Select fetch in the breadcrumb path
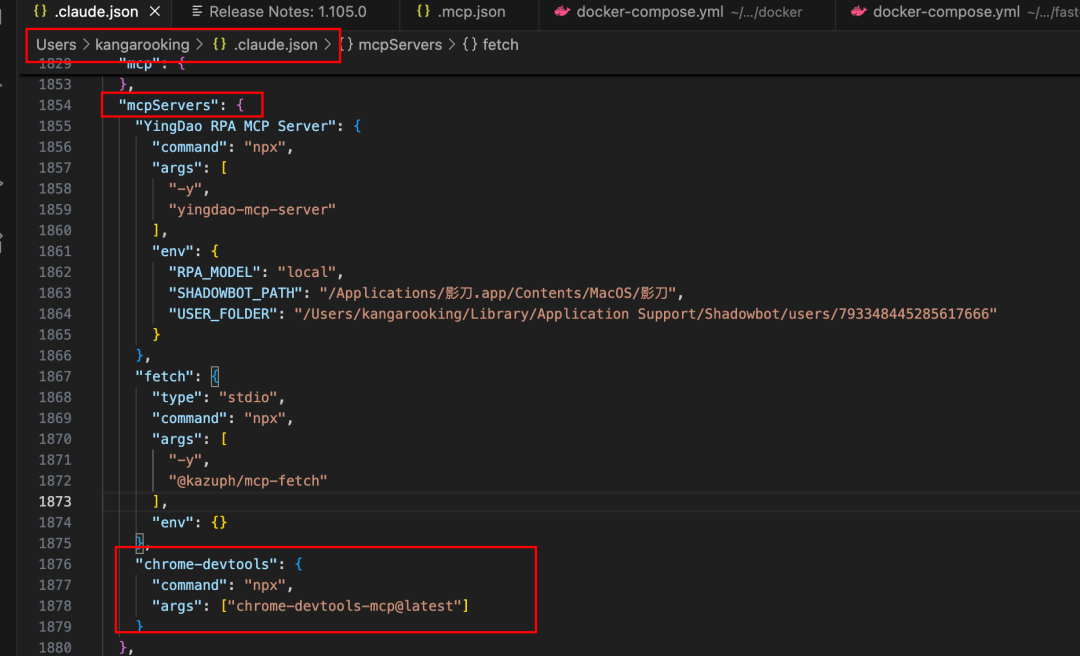Viewport: 1080px width, 656px height. coord(500,45)
